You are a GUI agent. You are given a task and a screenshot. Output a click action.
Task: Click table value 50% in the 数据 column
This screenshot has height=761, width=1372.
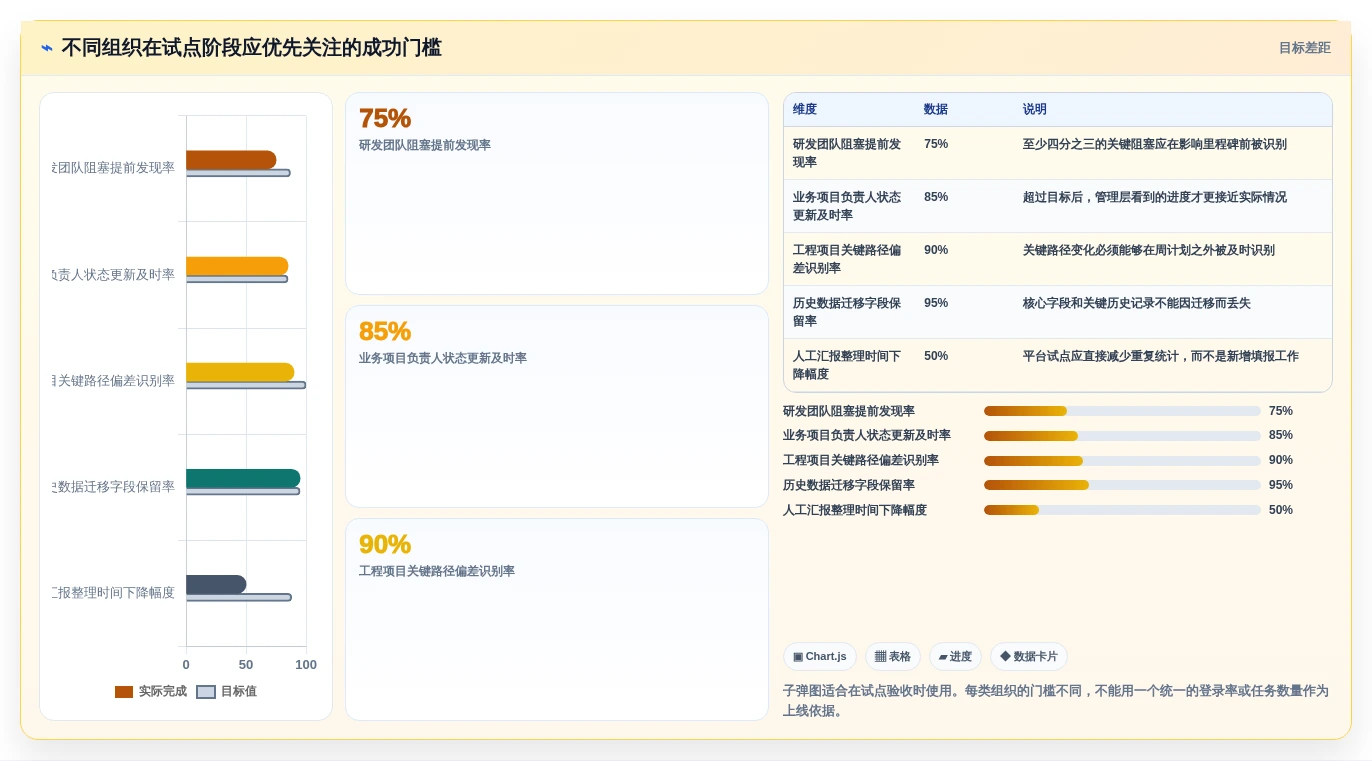(x=936, y=356)
